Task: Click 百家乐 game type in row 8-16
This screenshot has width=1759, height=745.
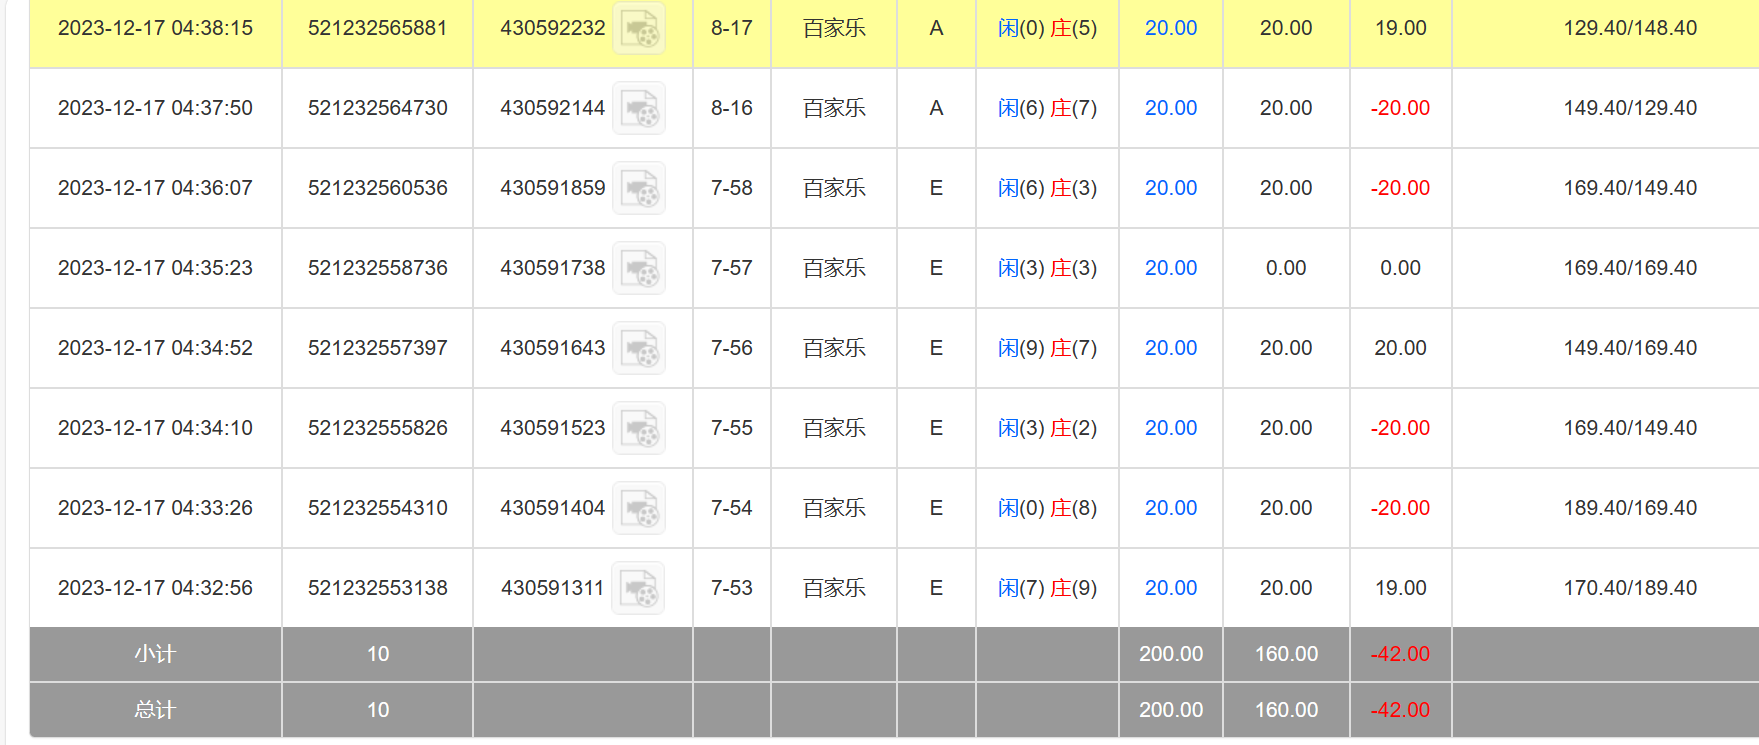Action: [834, 108]
